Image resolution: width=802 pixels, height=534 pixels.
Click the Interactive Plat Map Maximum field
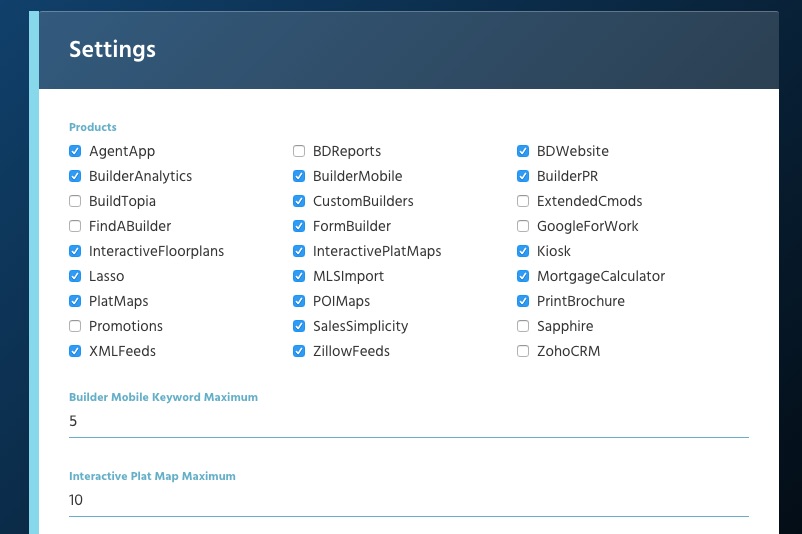(409, 500)
